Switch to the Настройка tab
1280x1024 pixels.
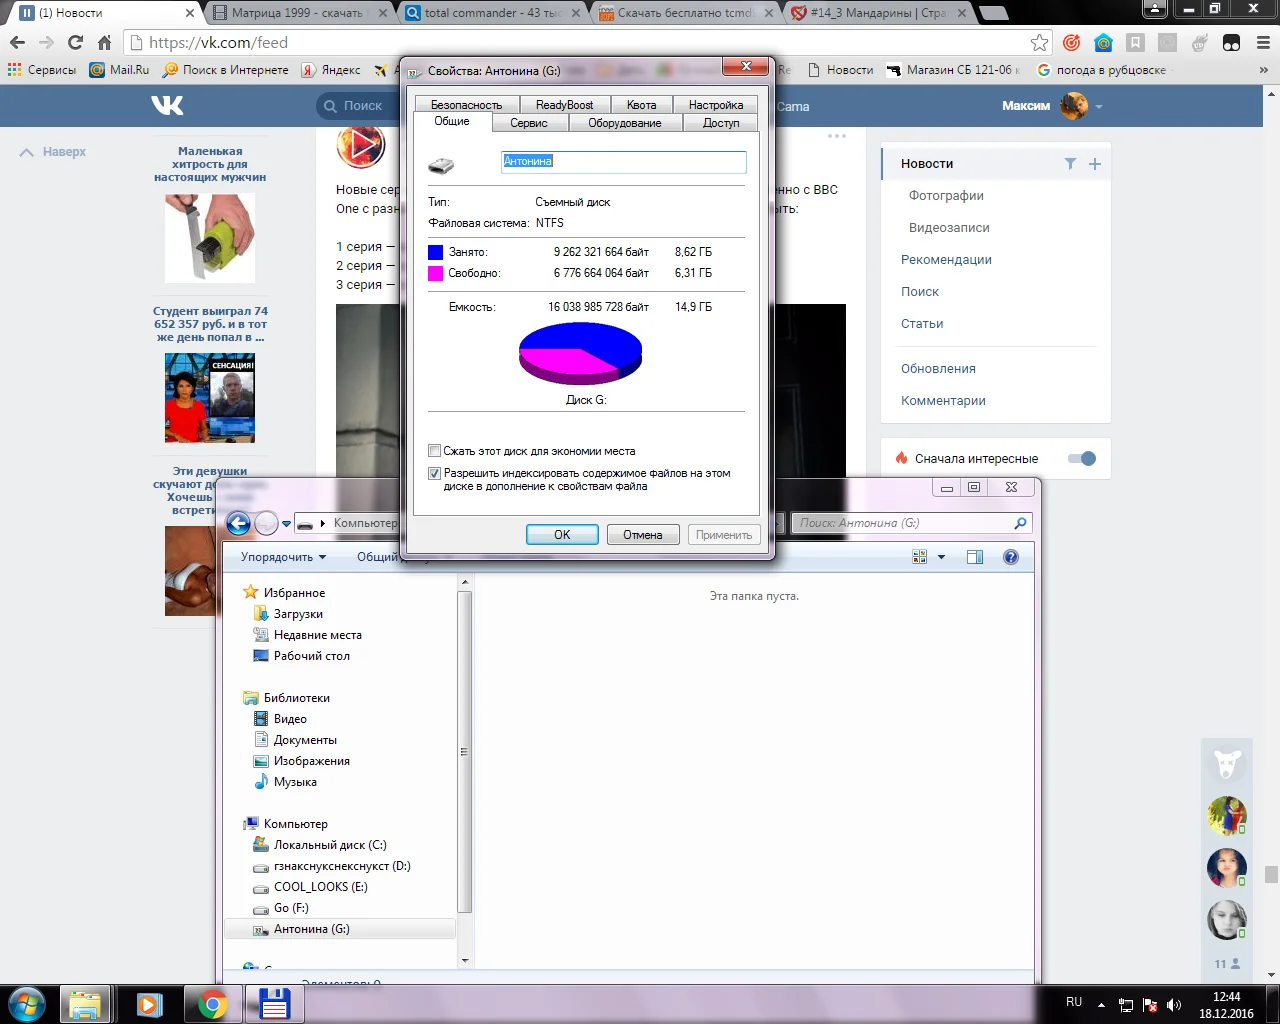tap(716, 105)
